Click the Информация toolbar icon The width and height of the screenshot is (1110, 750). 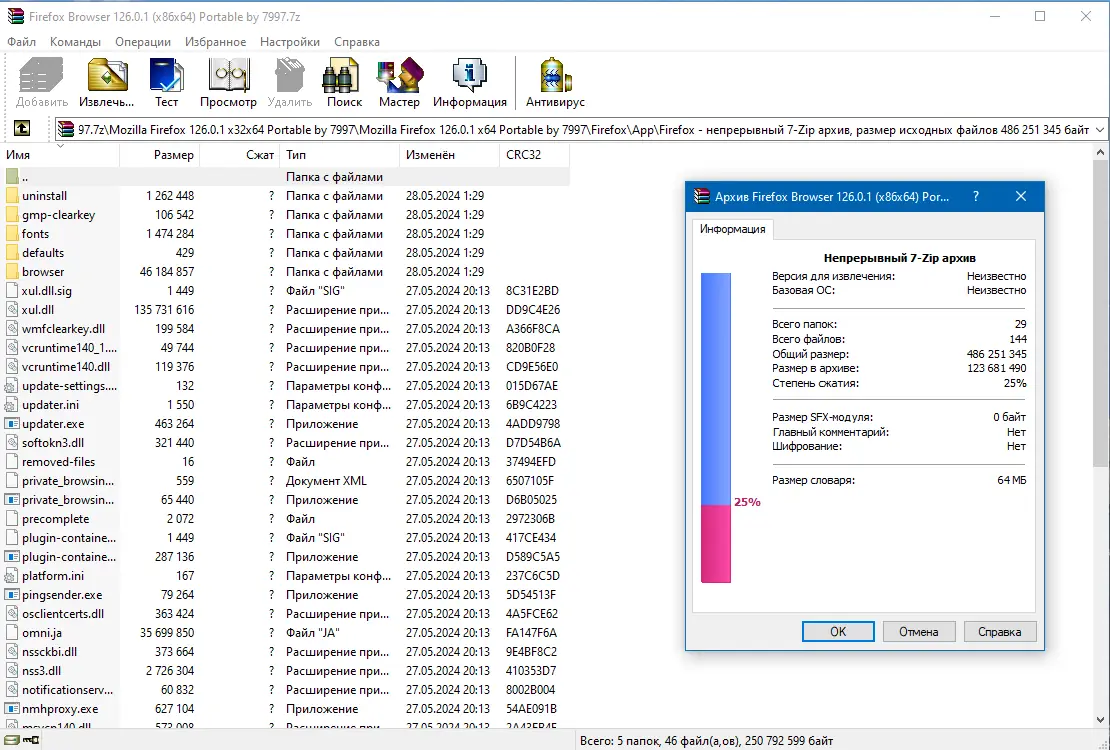click(470, 83)
